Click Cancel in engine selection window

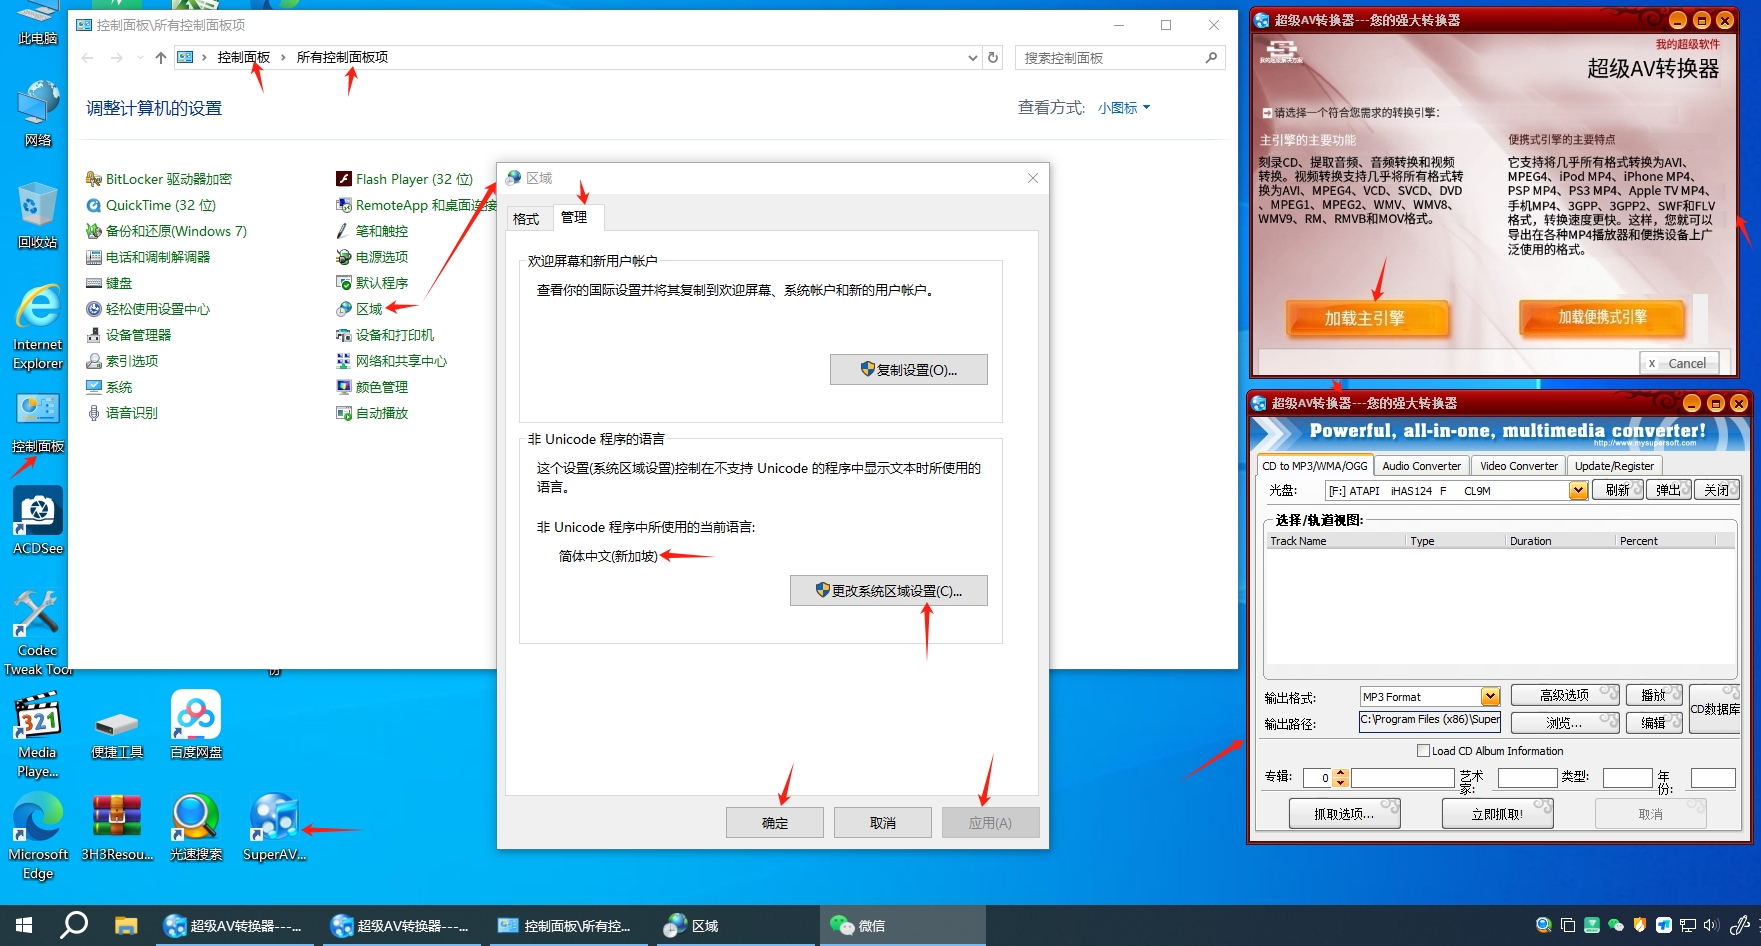click(1679, 363)
